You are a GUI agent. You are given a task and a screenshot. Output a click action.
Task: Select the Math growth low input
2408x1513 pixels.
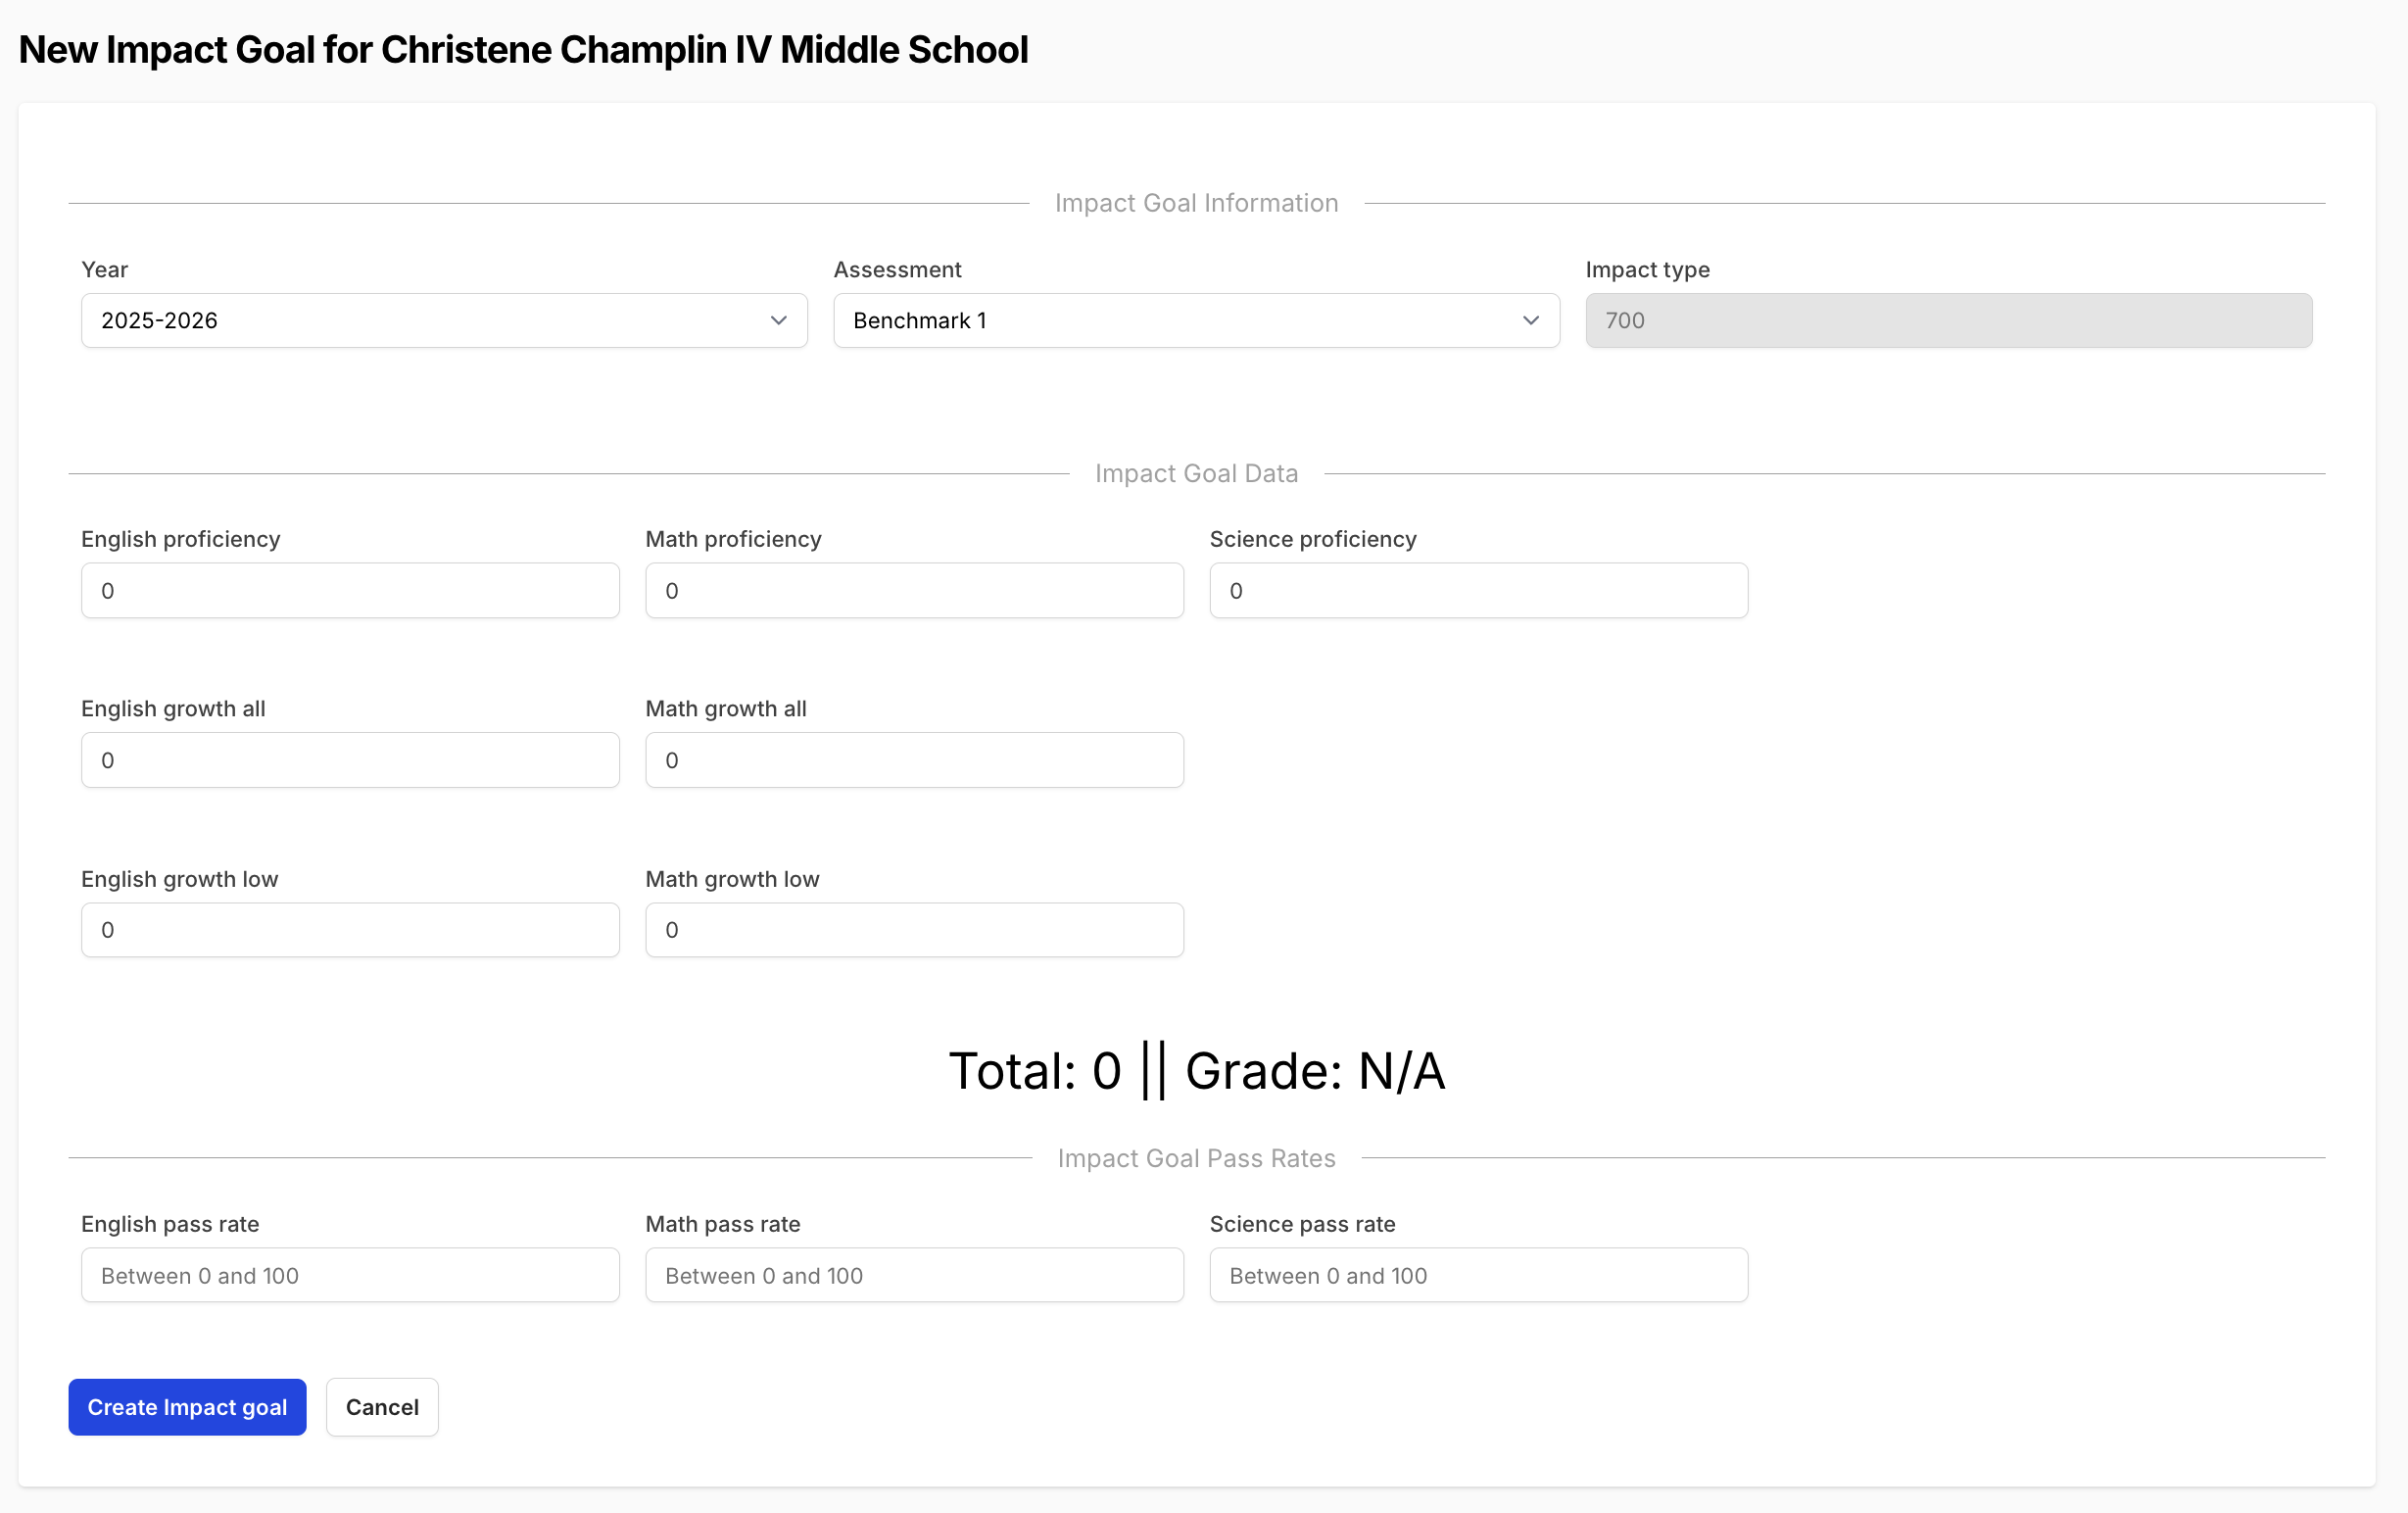click(x=914, y=930)
